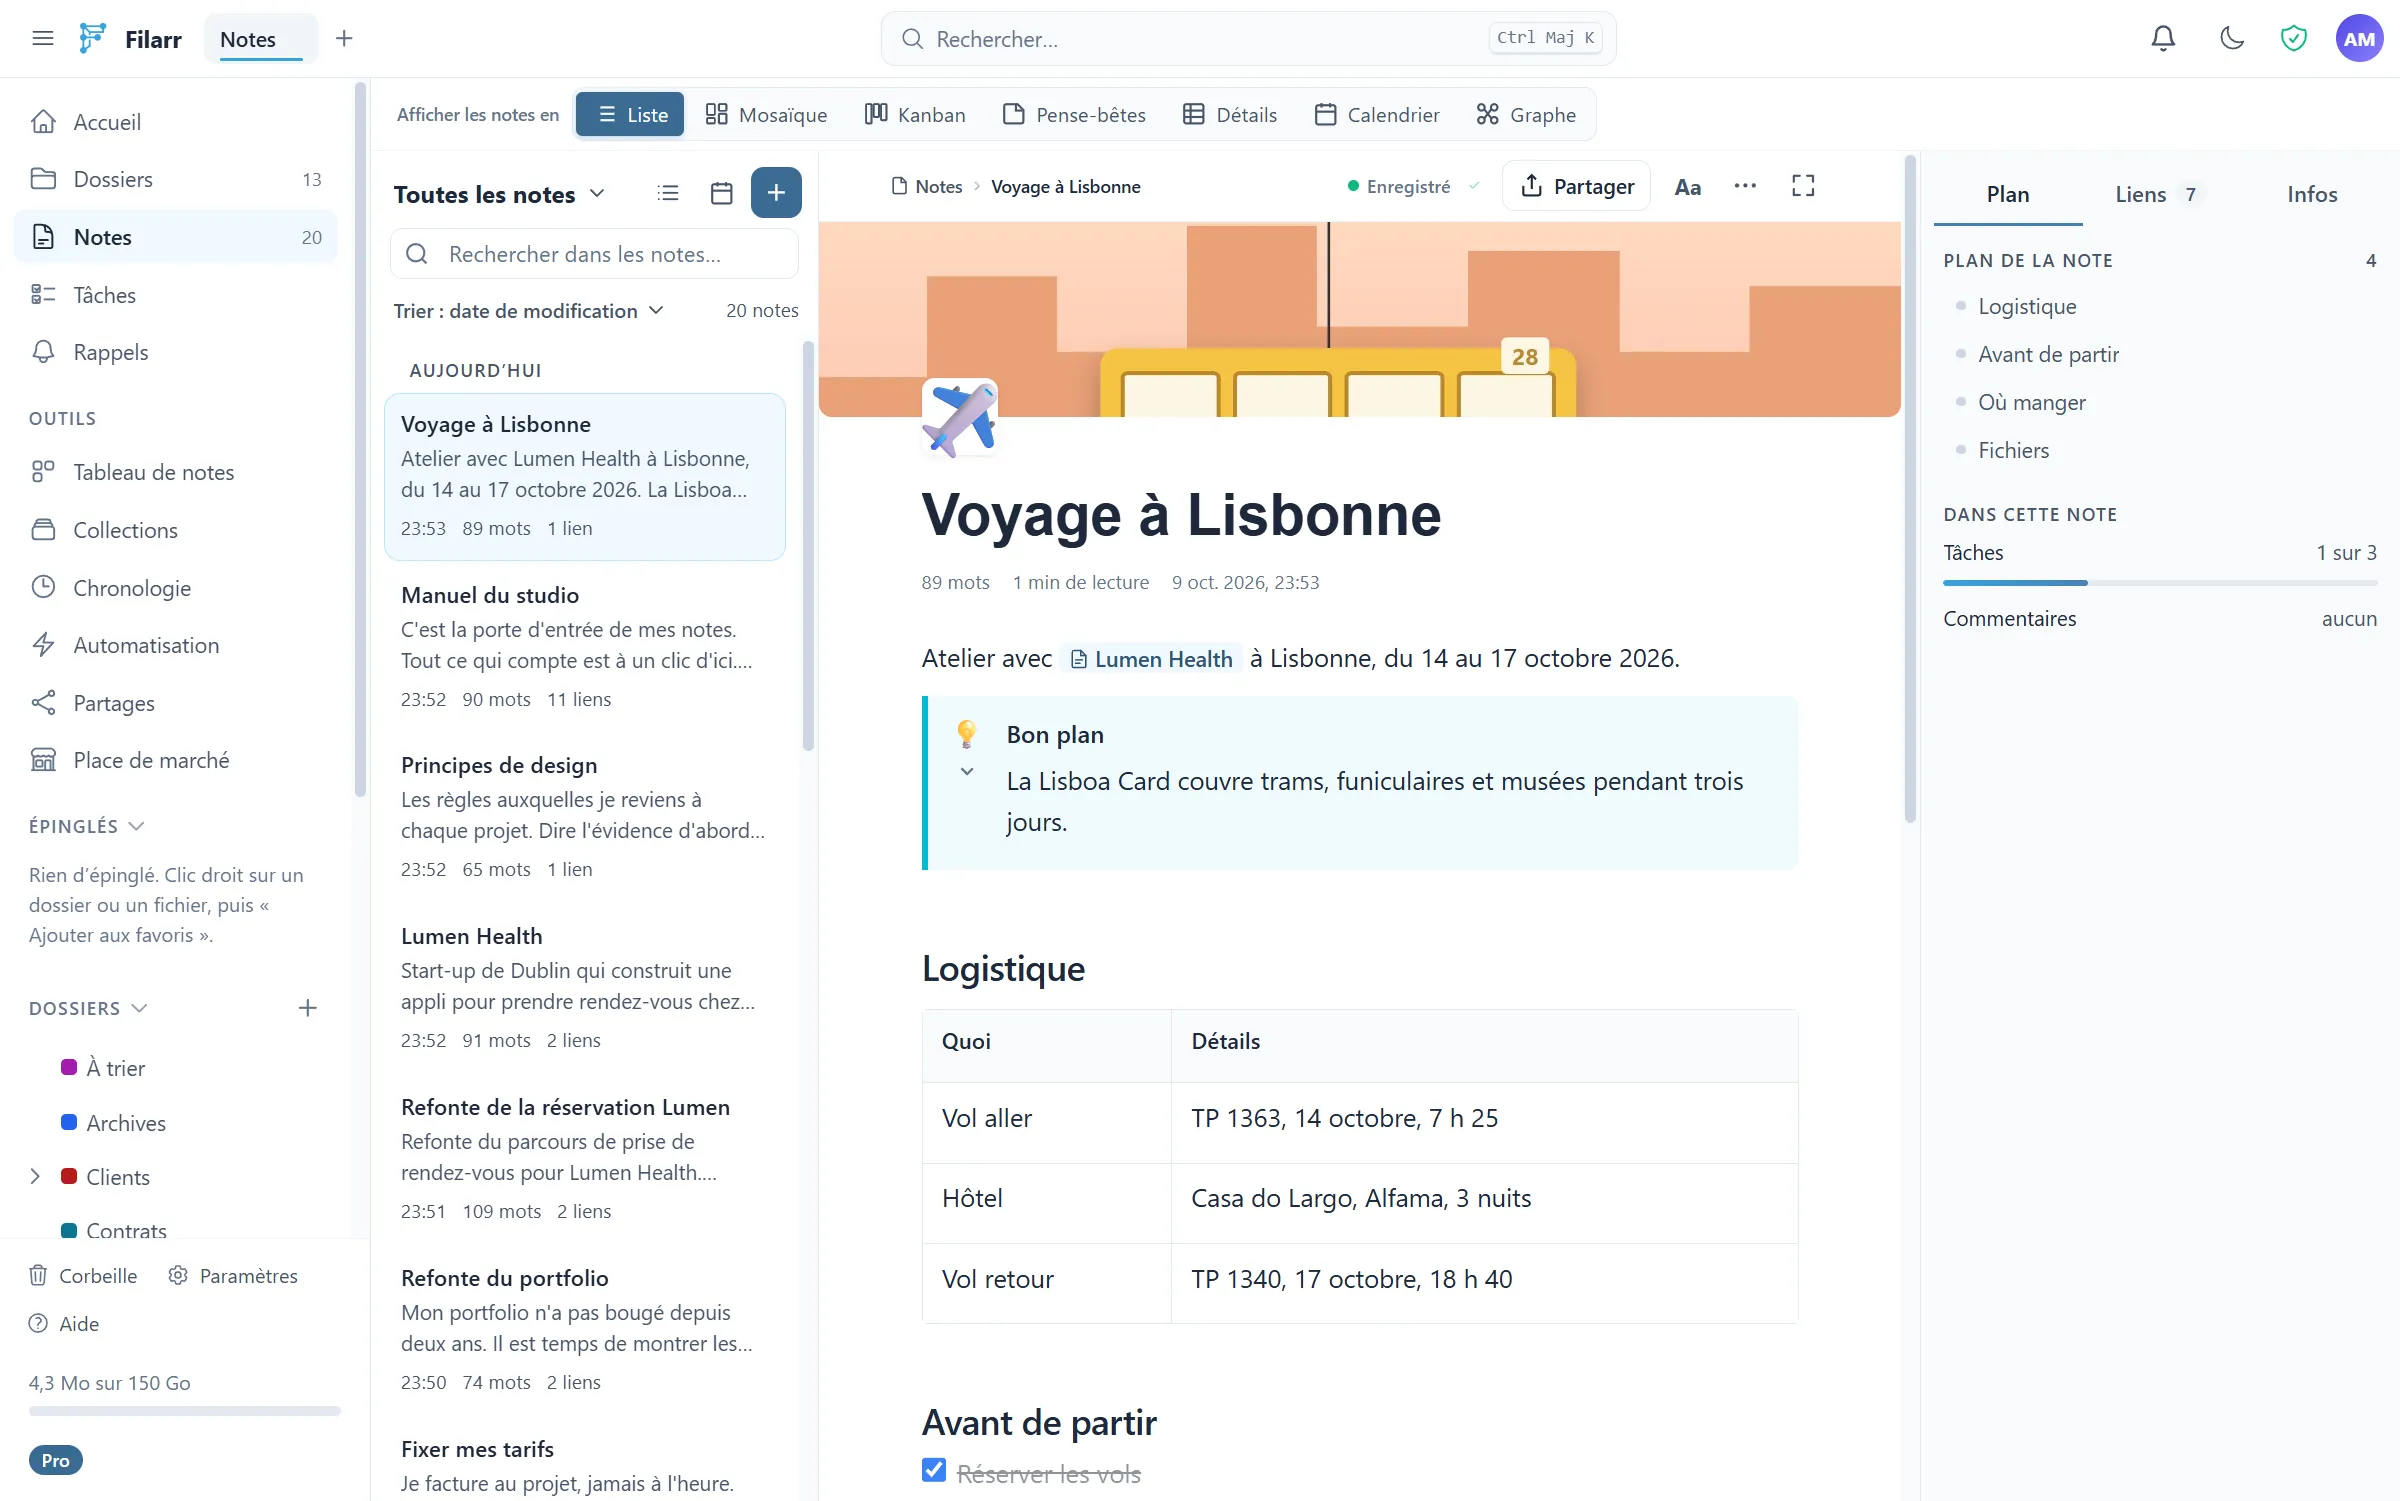Image resolution: width=2400 pixels, height=1501 pixels.
Task: Open Toutes les notes dropdown
Action: click(499, 194)
